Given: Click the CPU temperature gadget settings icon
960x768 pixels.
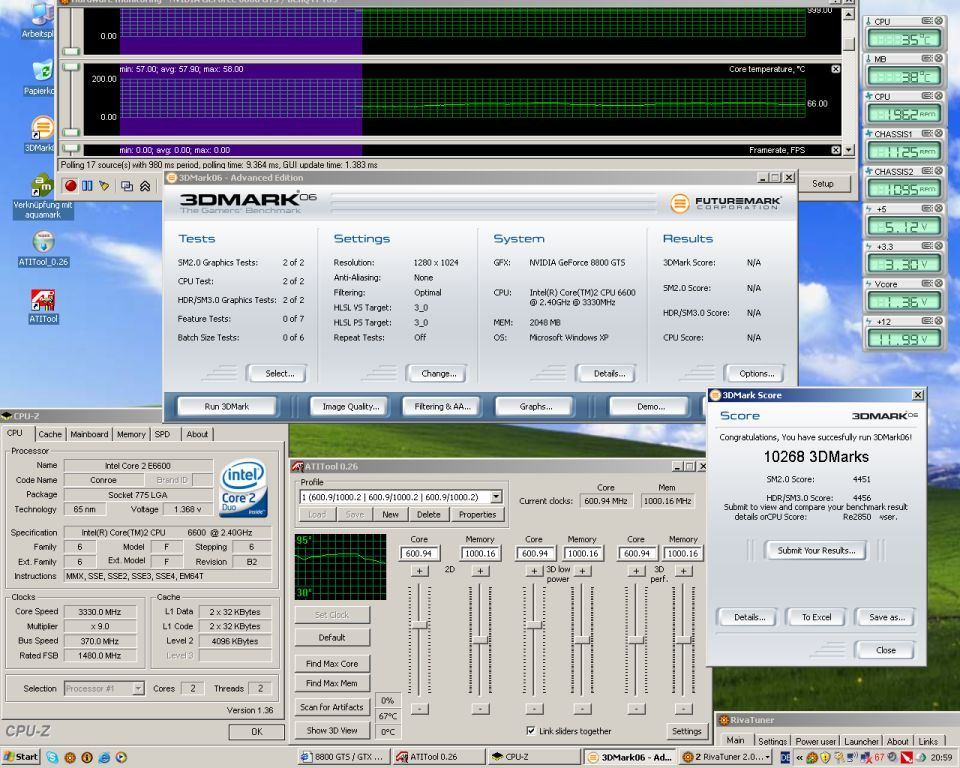Looking at the screenshot, I should point(927,21).
